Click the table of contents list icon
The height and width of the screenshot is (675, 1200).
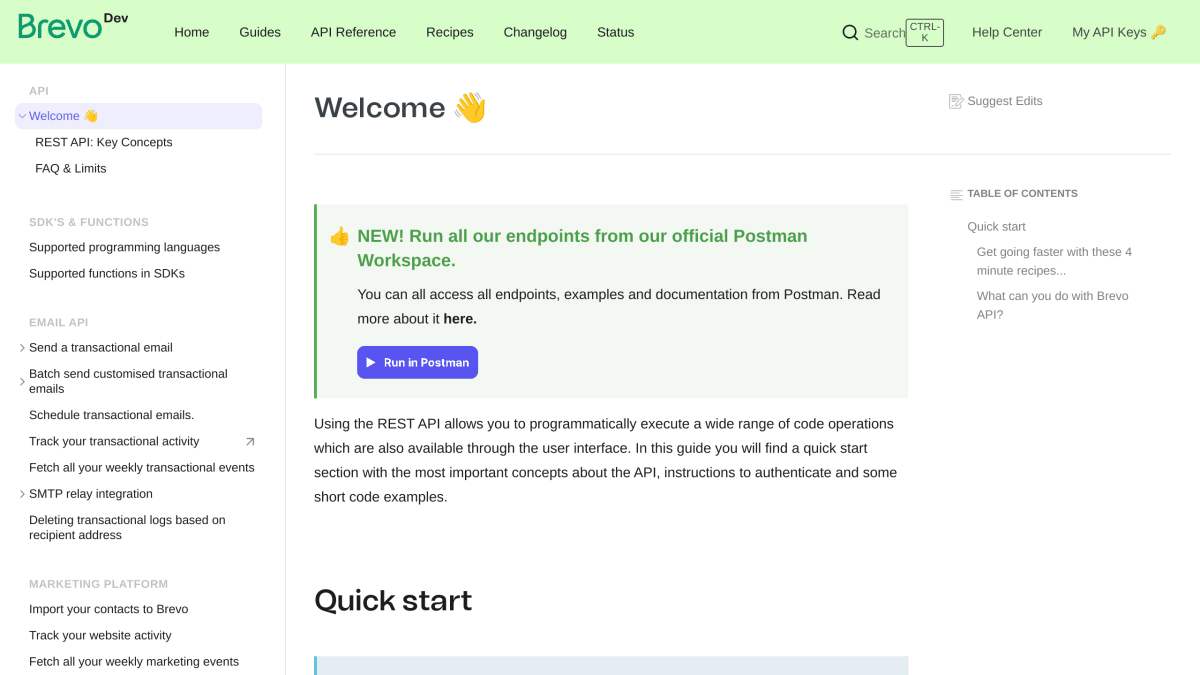tap(956, 194)
